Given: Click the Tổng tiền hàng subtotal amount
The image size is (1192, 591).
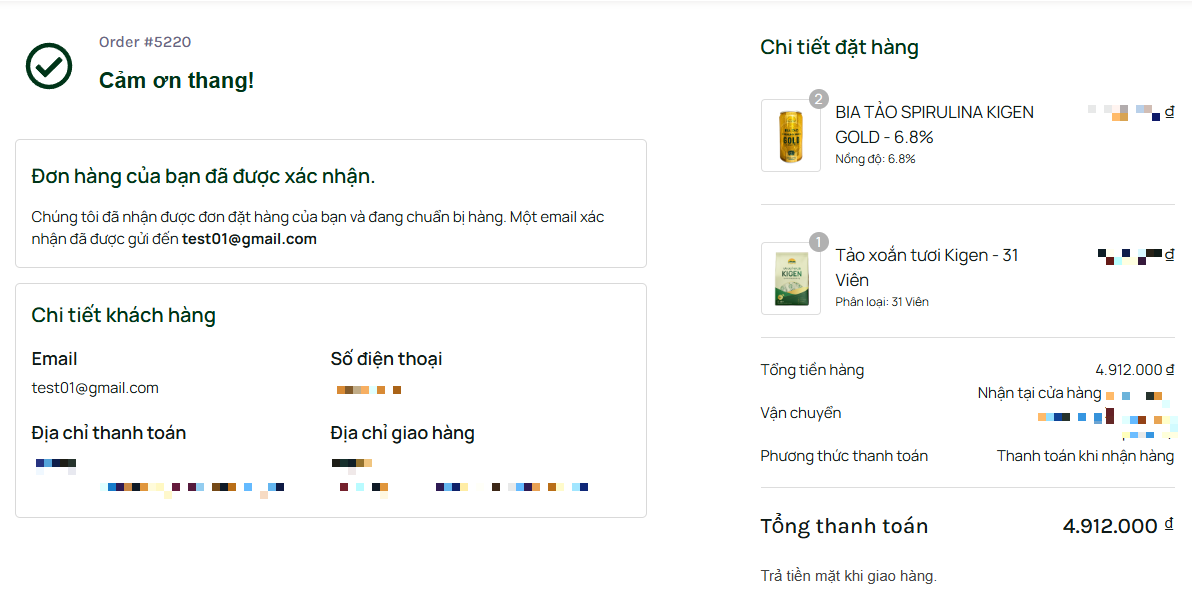Looking at the screenshot, I should tap(1134, 370).
